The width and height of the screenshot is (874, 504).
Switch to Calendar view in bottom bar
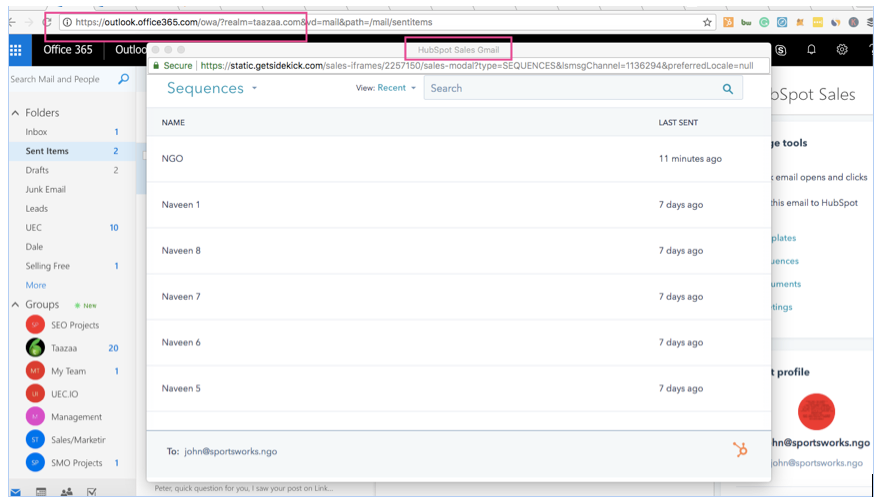(41, 492)
